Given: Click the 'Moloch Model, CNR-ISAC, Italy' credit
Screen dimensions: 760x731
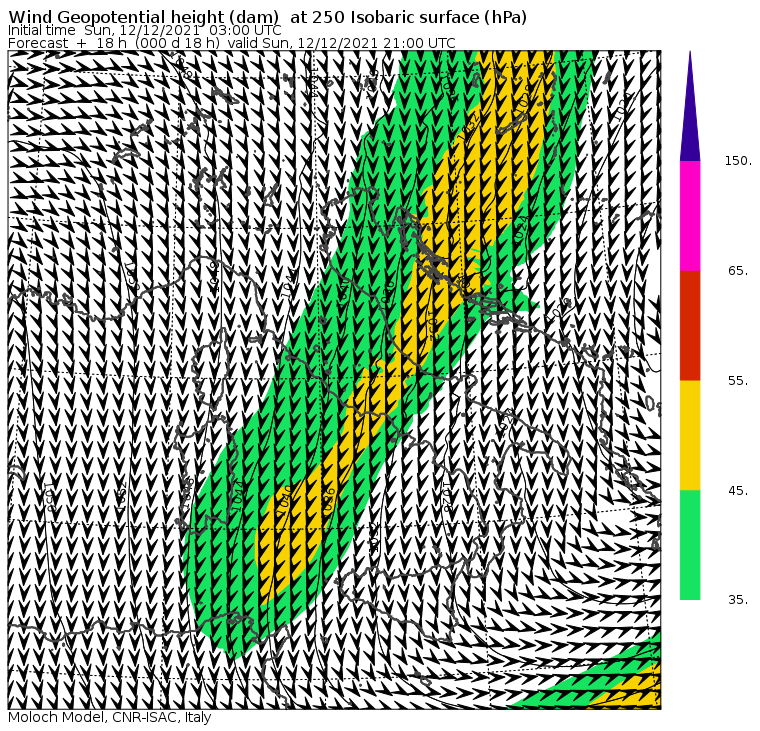Looking at the screenshot, I should [110, 717].
